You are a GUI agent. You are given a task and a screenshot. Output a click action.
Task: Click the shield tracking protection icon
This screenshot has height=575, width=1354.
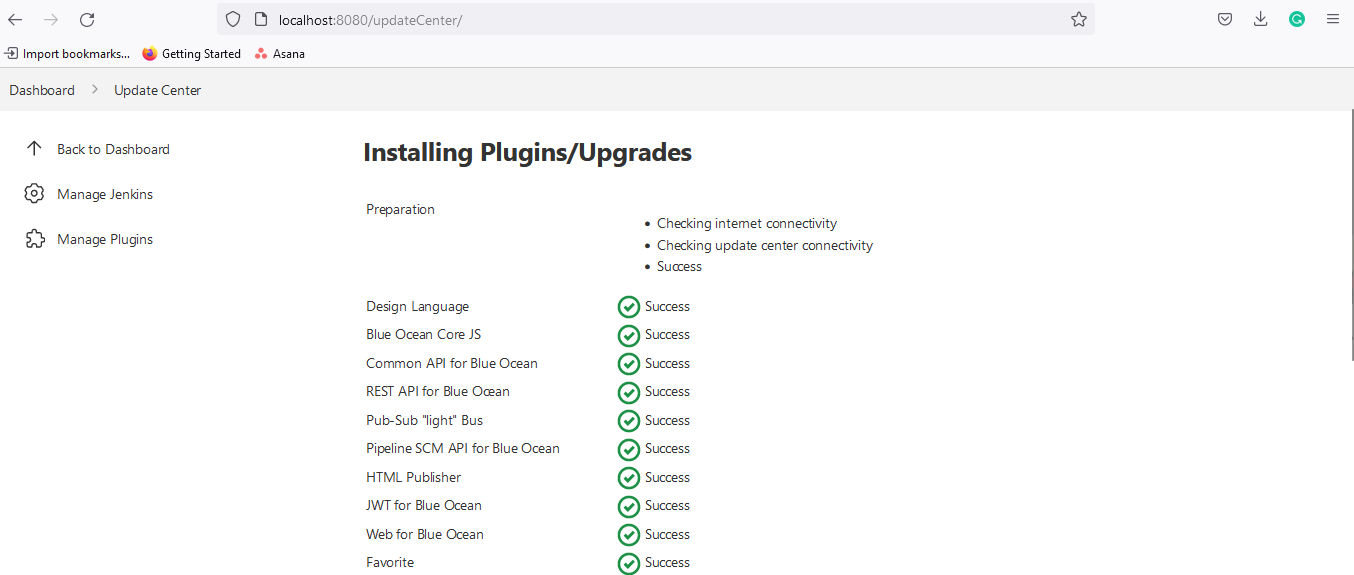[x=233, y=19]
